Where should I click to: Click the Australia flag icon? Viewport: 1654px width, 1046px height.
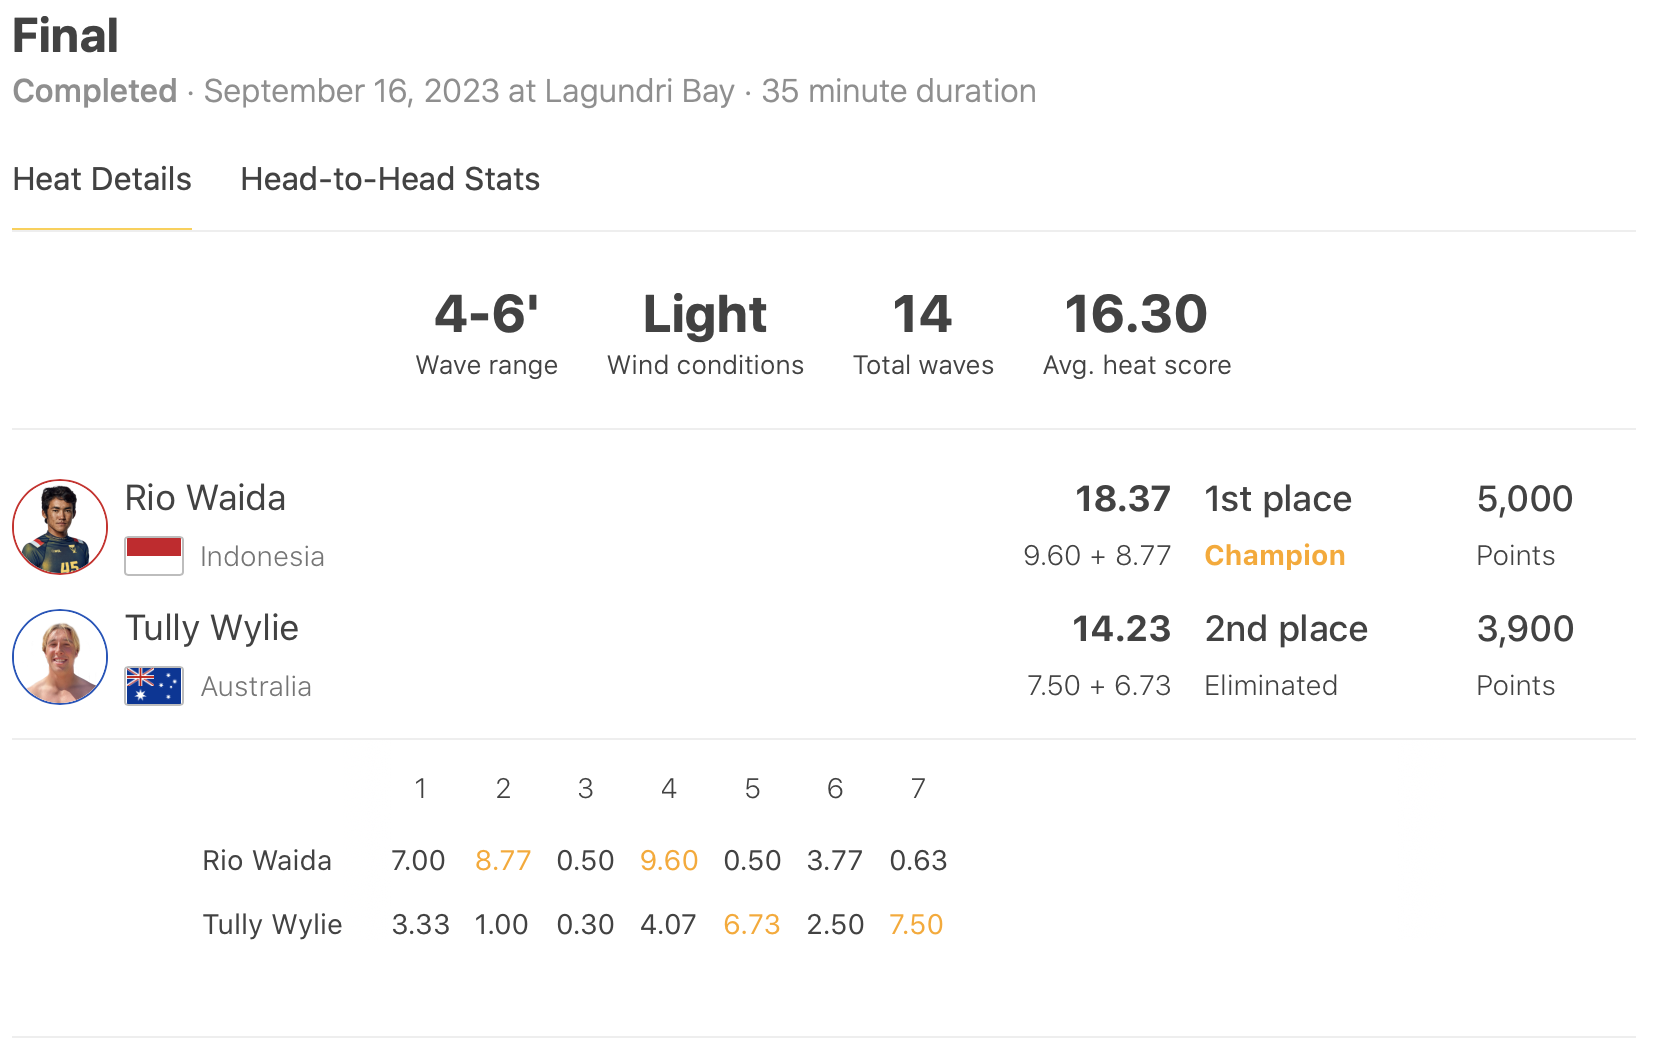pyautogui.click(x=154, y=686)
